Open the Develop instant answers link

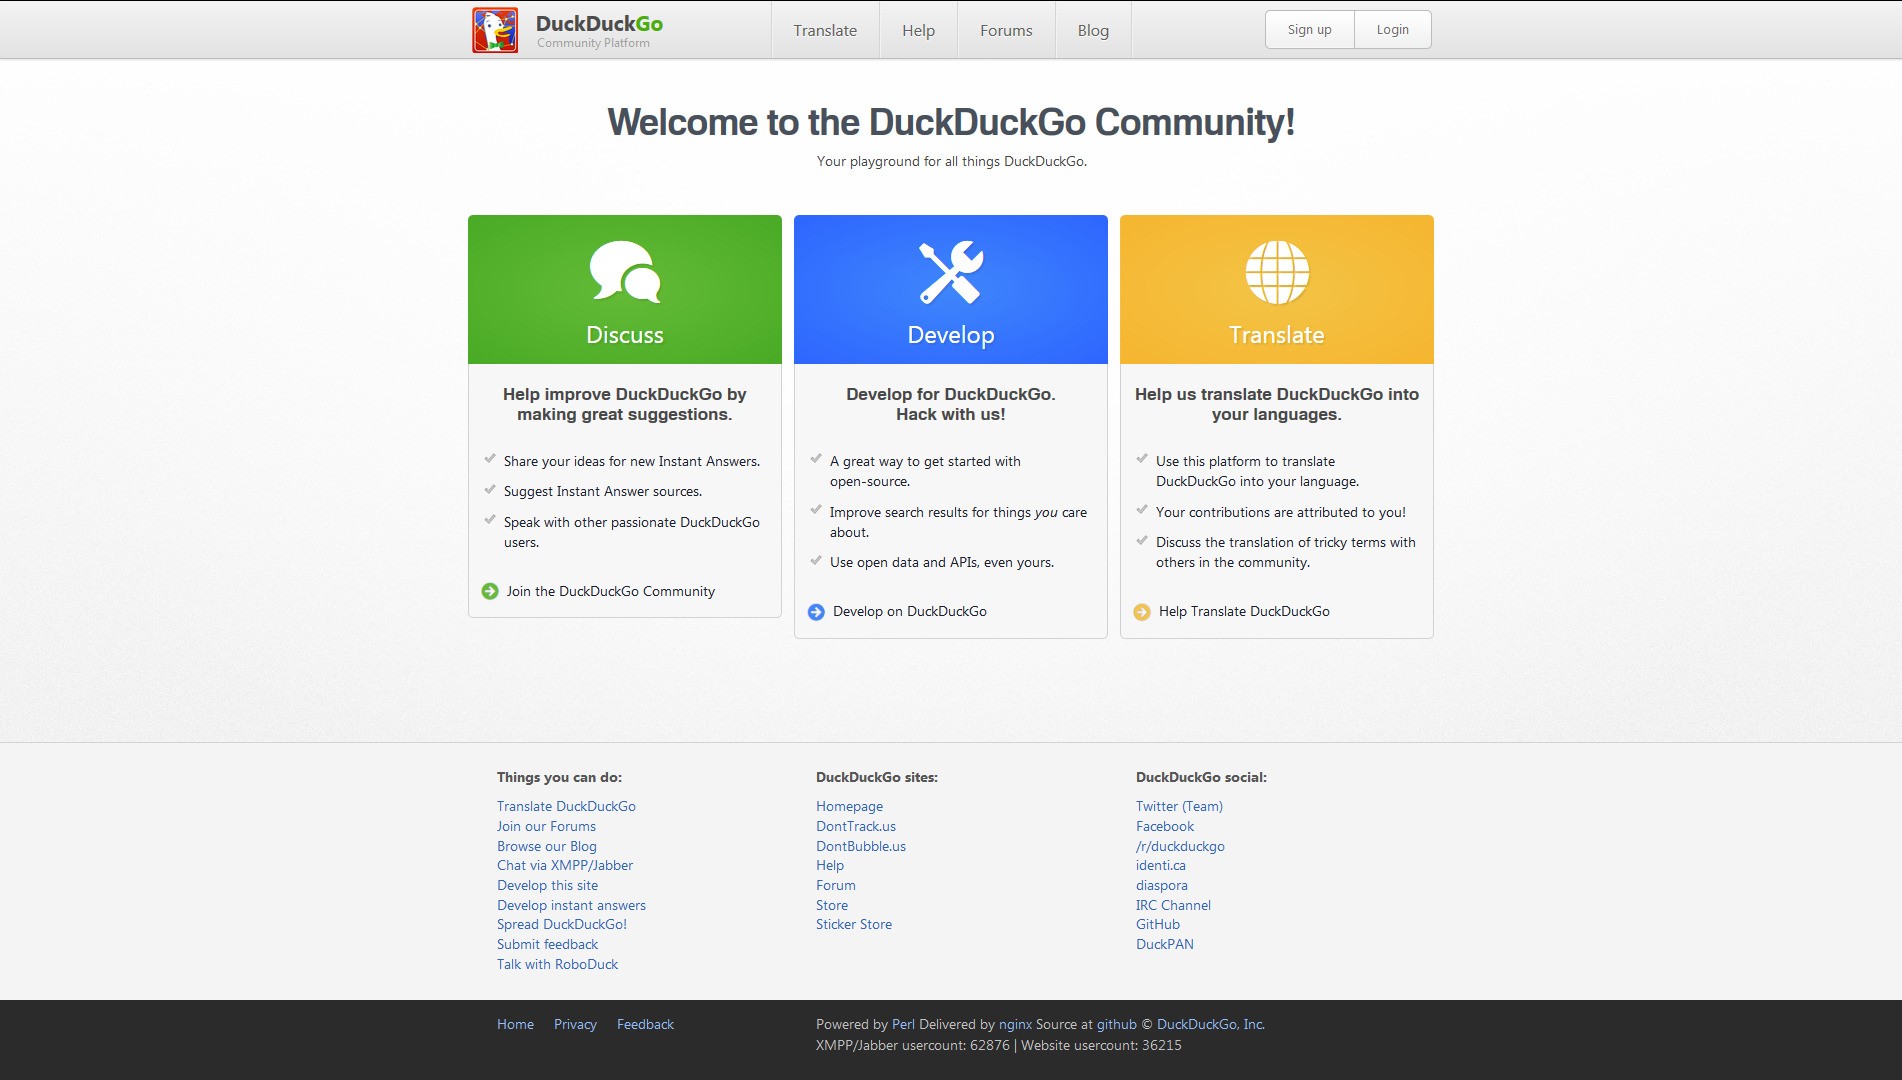pyautogui.click(x=571, y=905)
